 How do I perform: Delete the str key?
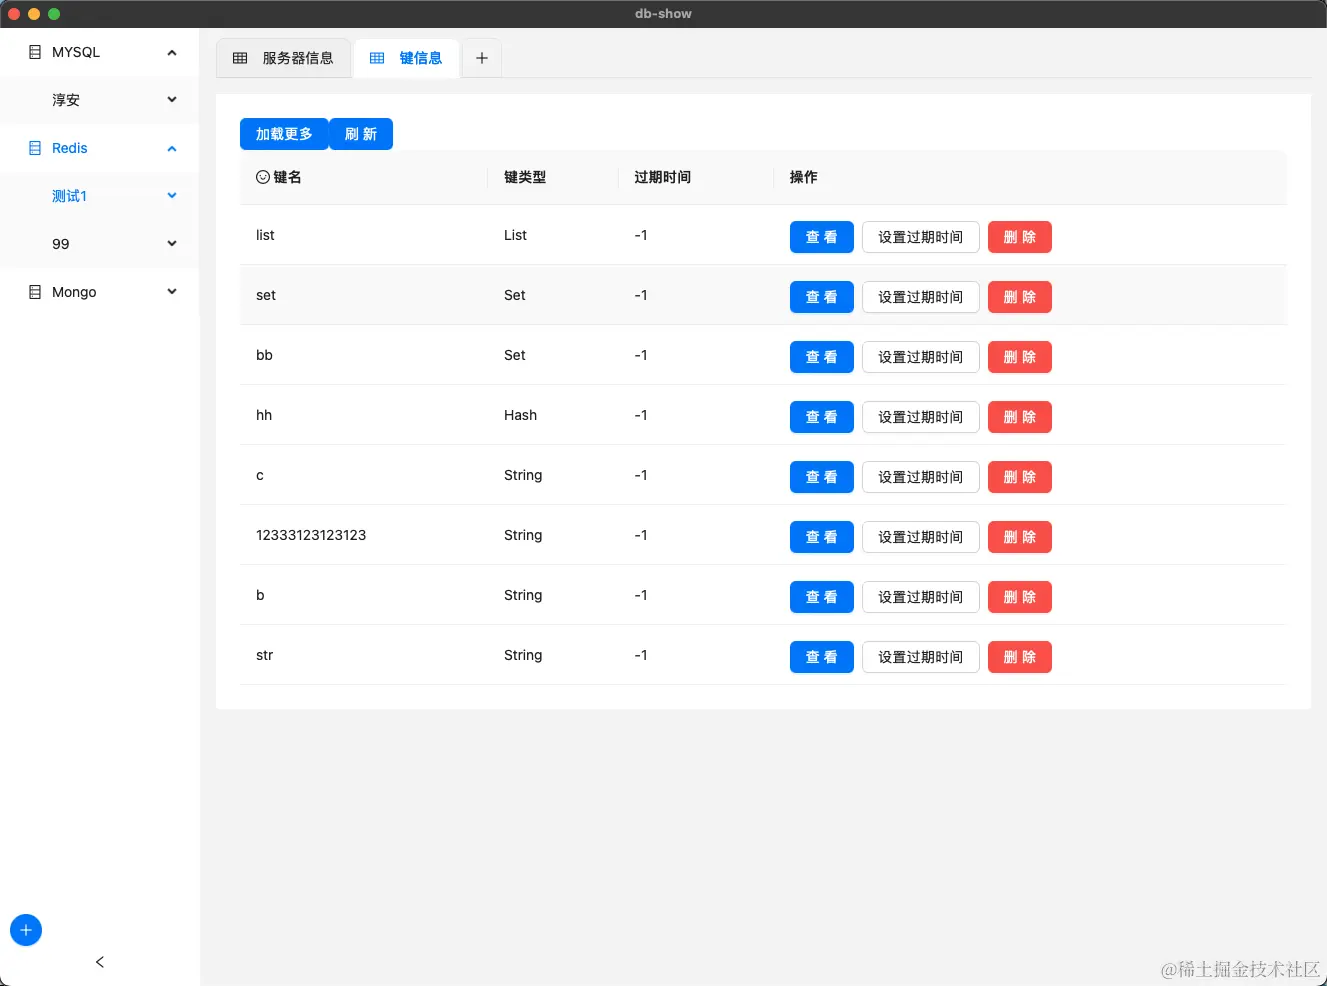[x=1020, y=657]
